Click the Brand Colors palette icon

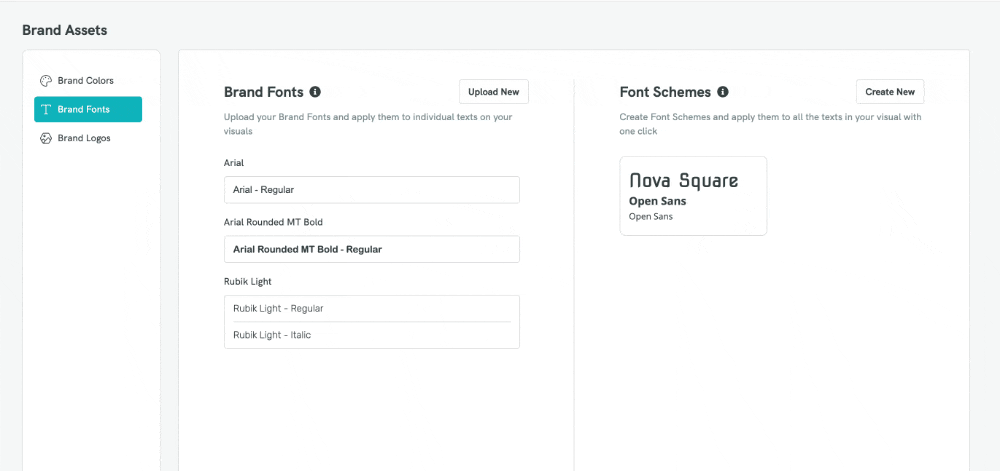click(45, 81)
